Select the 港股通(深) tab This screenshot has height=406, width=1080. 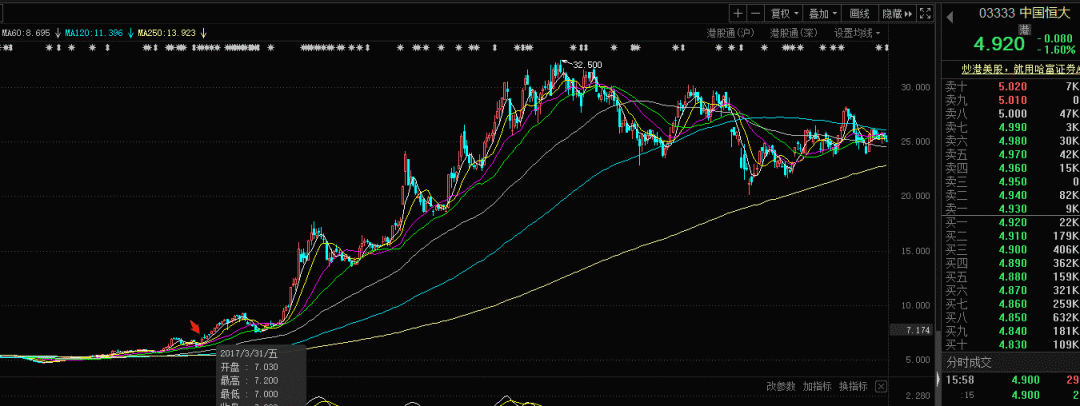coord(793,32)
